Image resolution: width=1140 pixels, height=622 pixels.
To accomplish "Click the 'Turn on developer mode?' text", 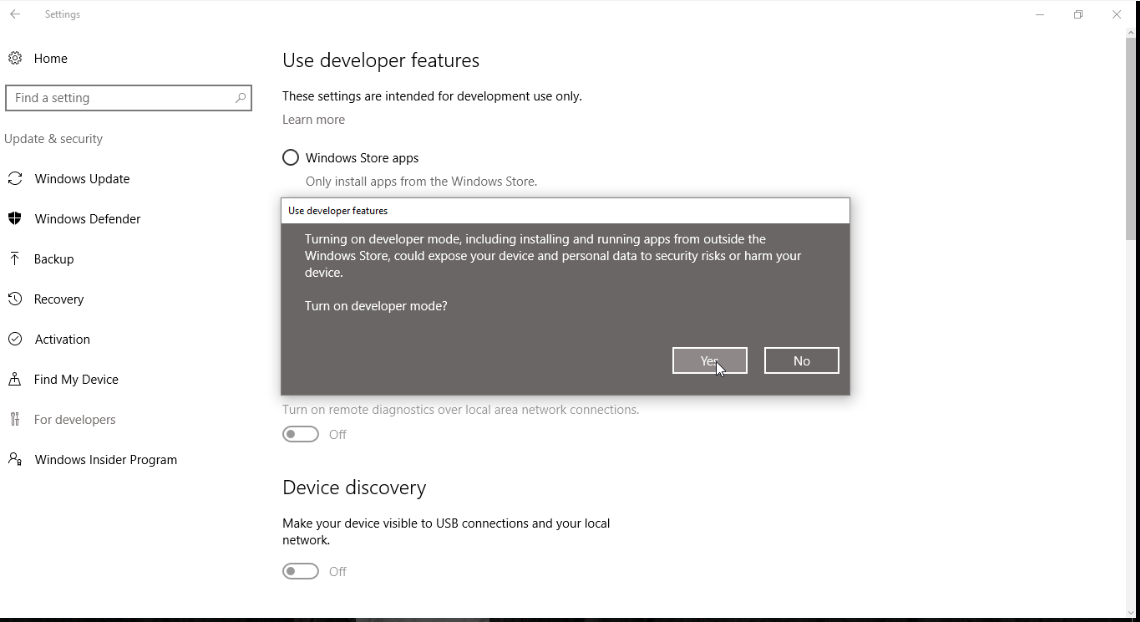I will coord(376,306).
